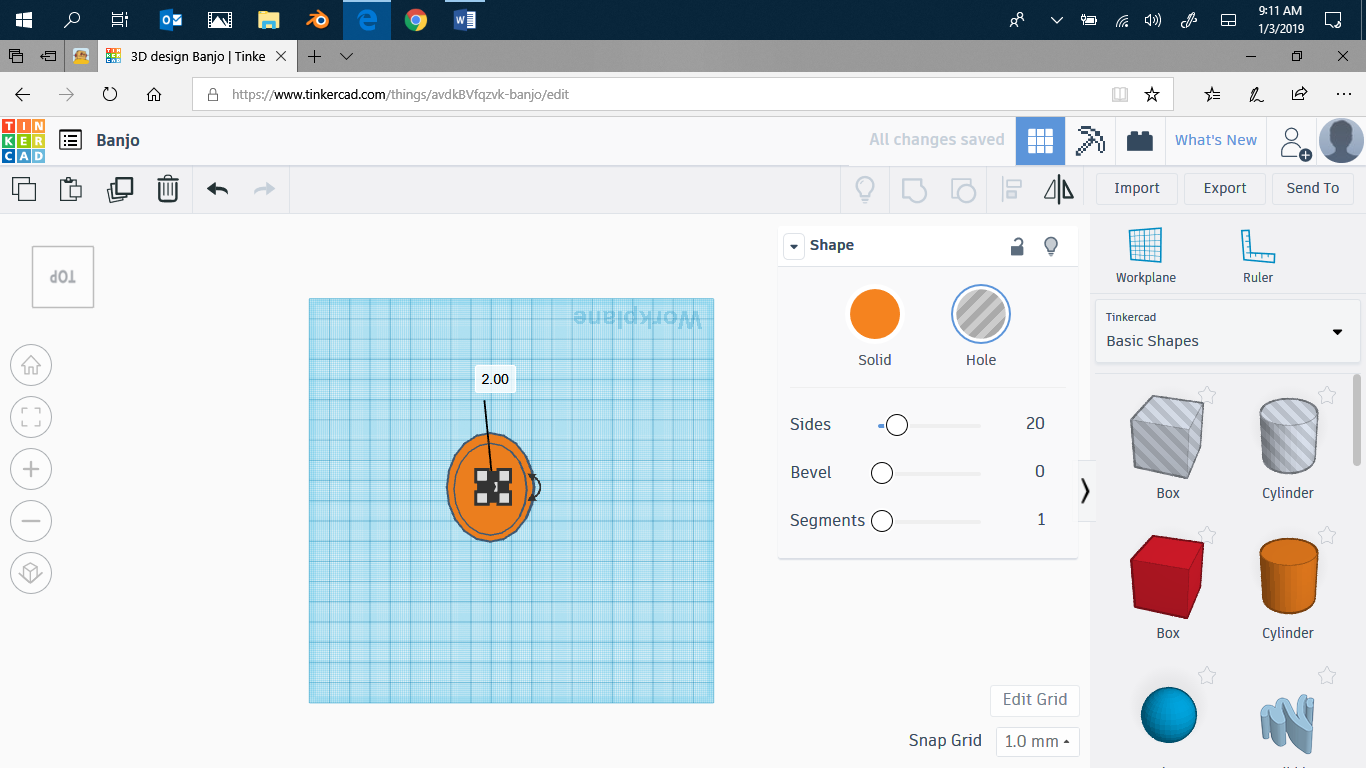Screen dimensions: 1366x768
Task: Select the Workplane tool
Action: (x=1146, y=256)
